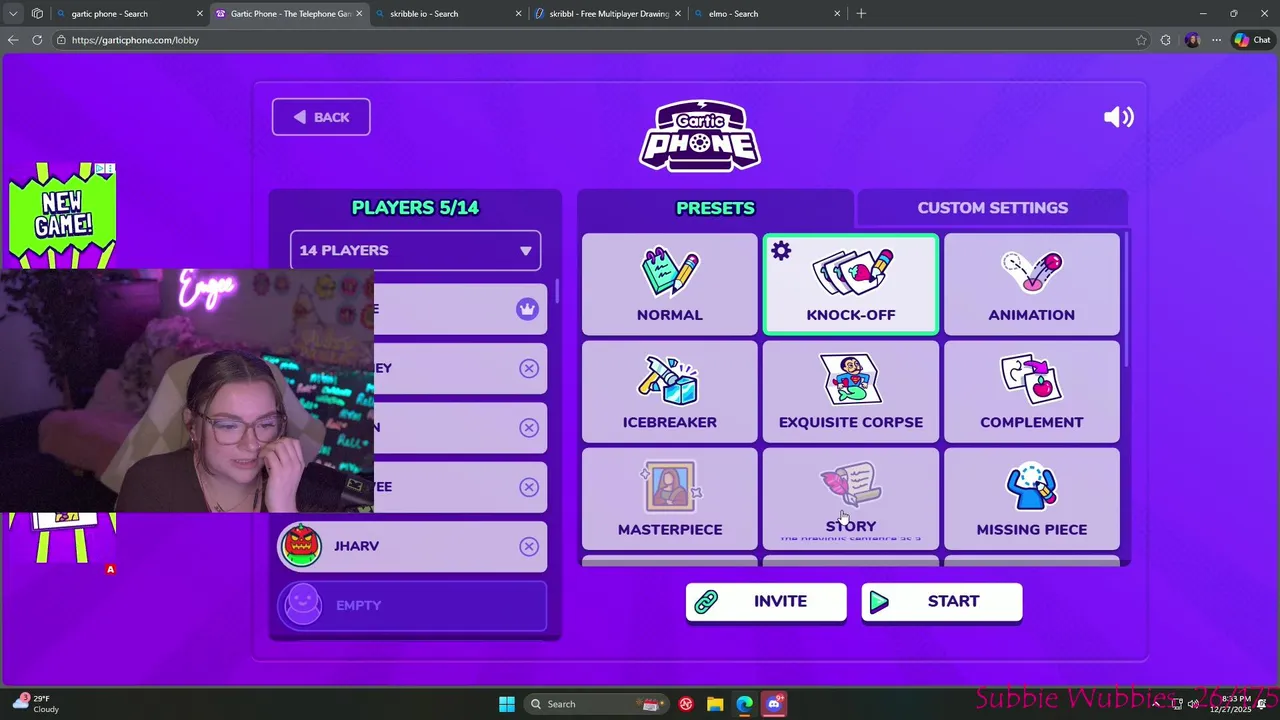This screenshot has height=720, width=1280.
Task: Expand the tab search dropdown
Action: (13, 14)
